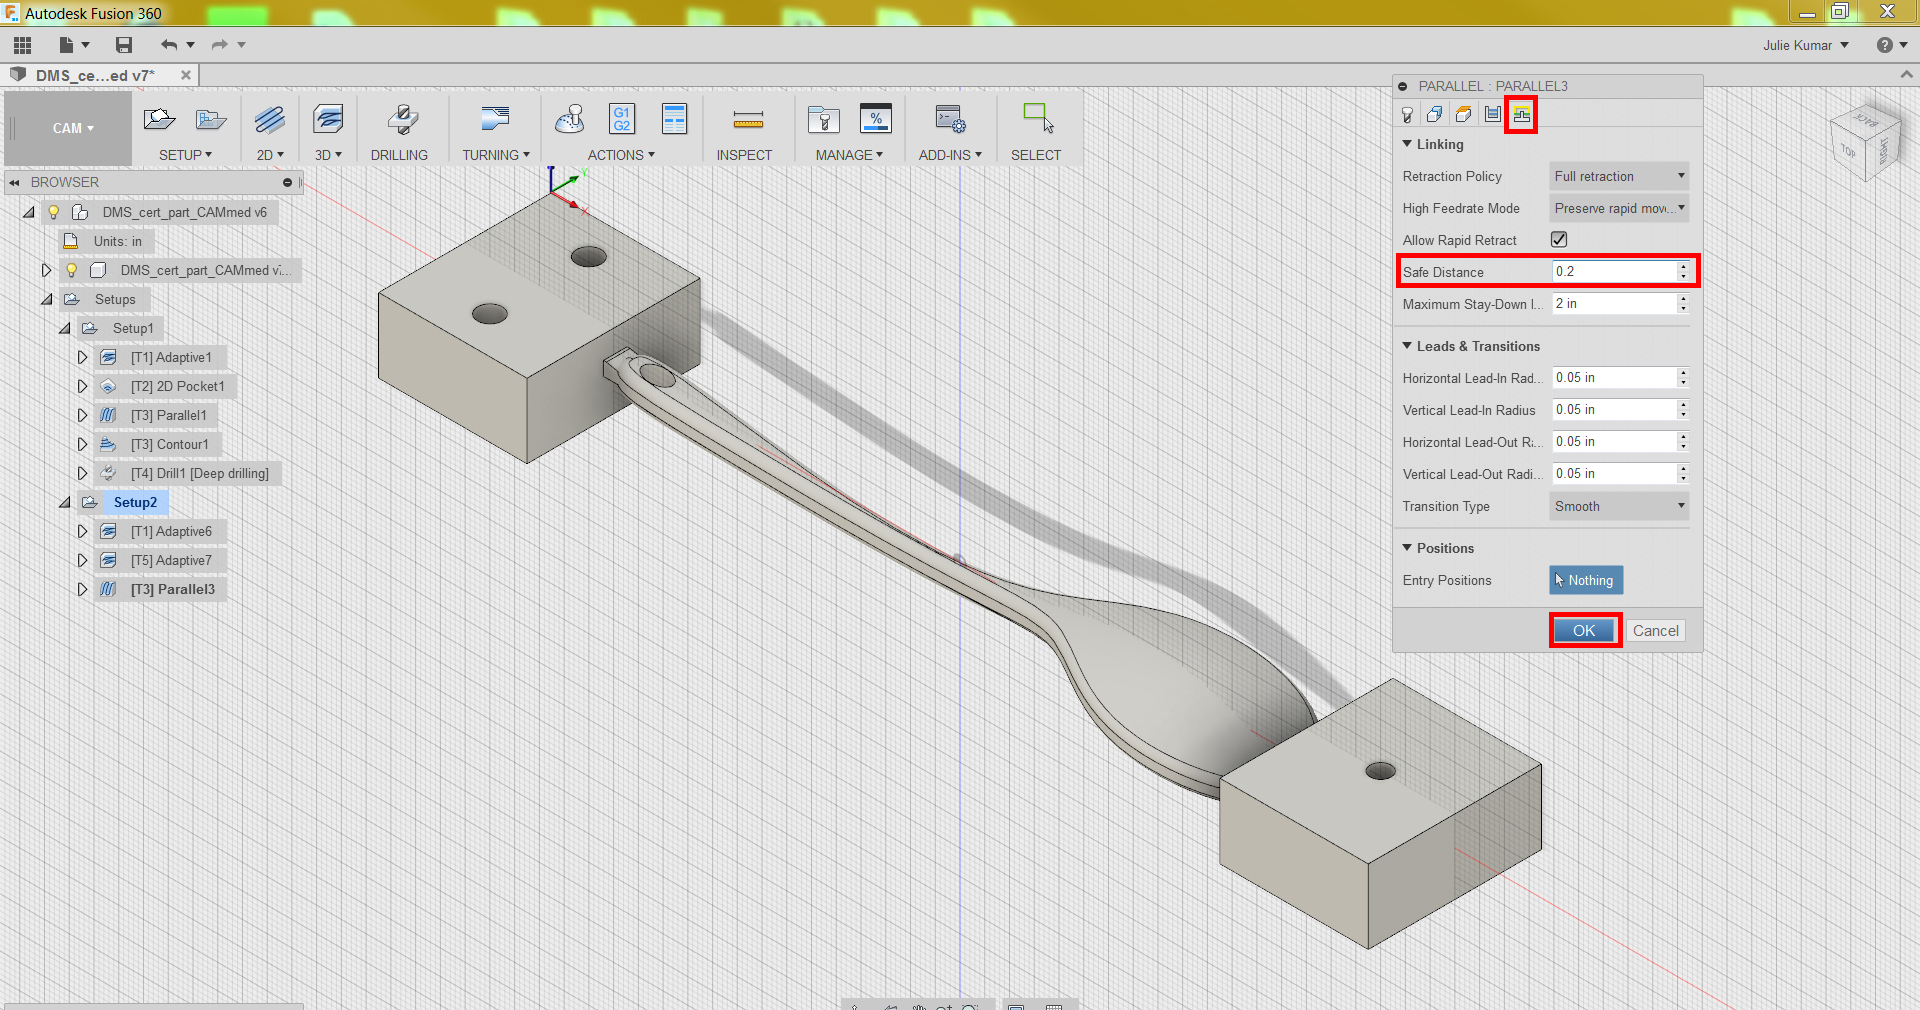Close the DMS_ce...ed v7 document tab
1920x1010 pixels.
[185, 75]
